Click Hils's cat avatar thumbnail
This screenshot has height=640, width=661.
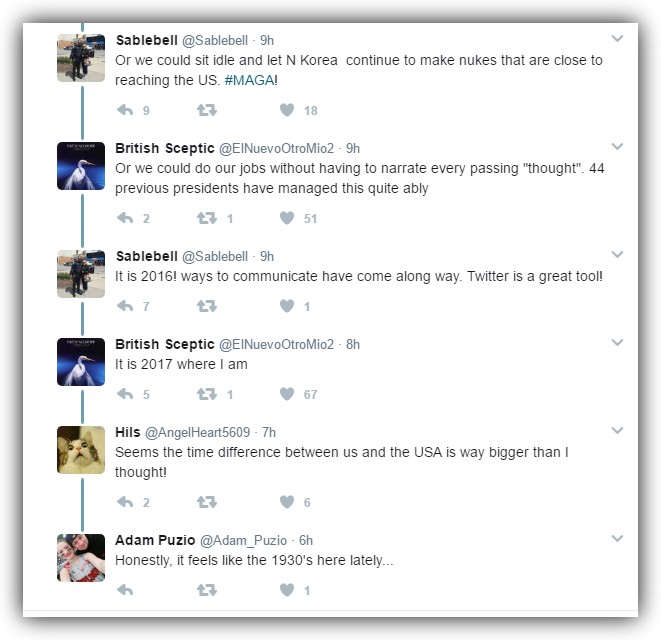pyautogui.click(x=81, y=449)
